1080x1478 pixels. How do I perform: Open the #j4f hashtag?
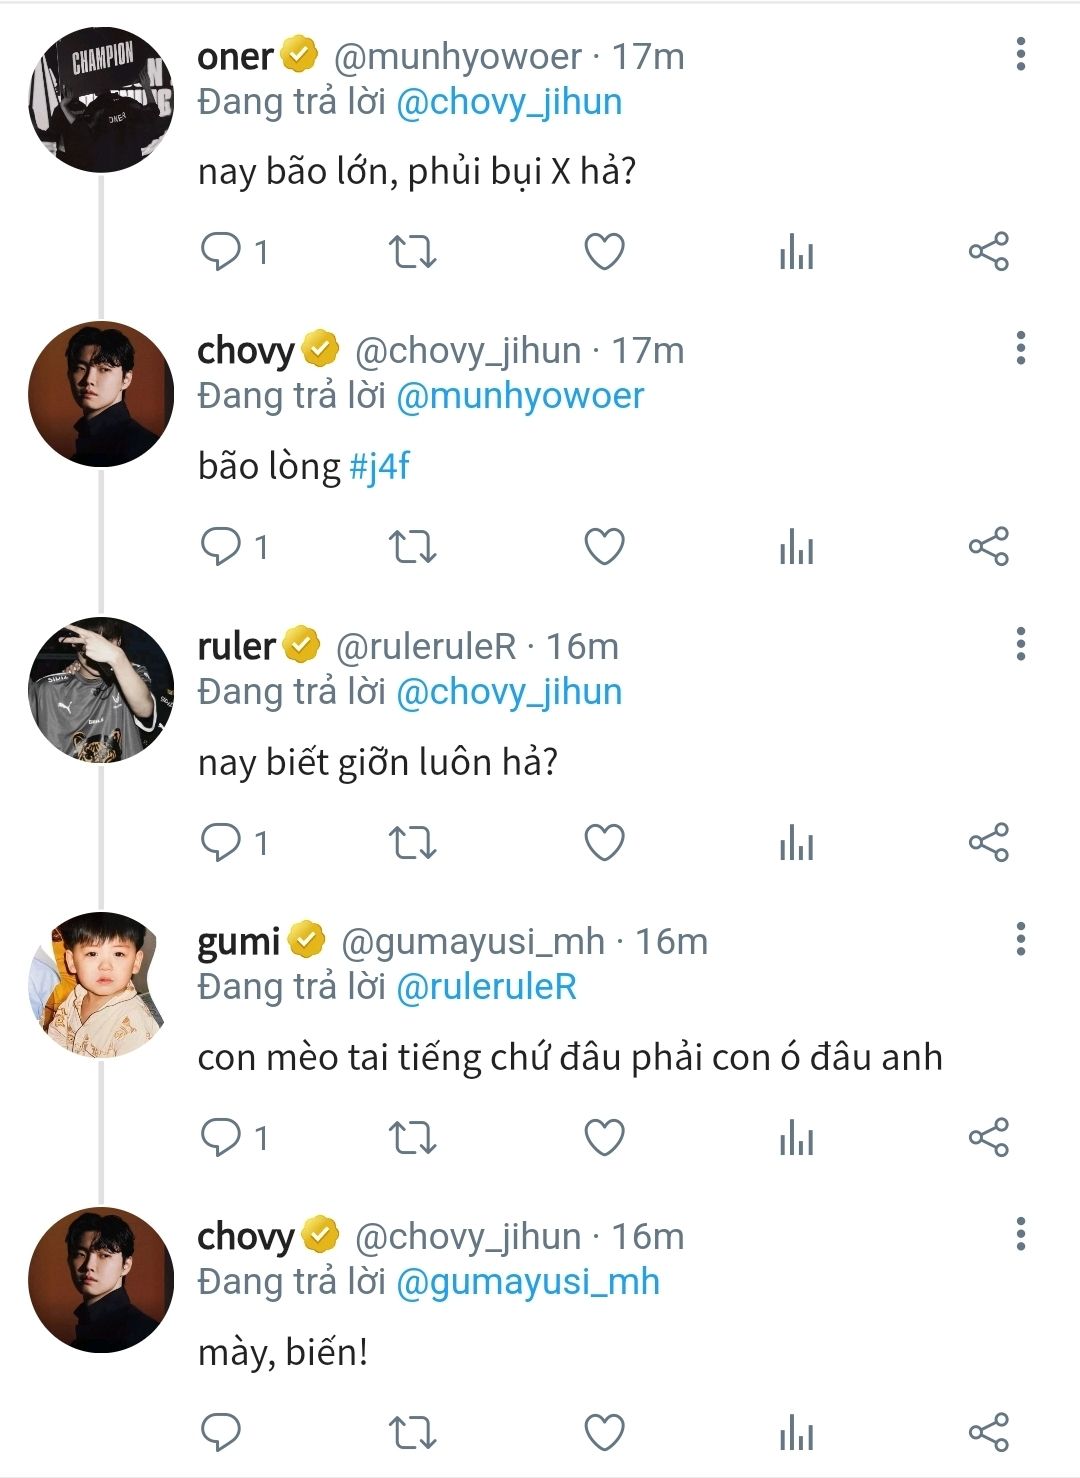tap(380, 466)
